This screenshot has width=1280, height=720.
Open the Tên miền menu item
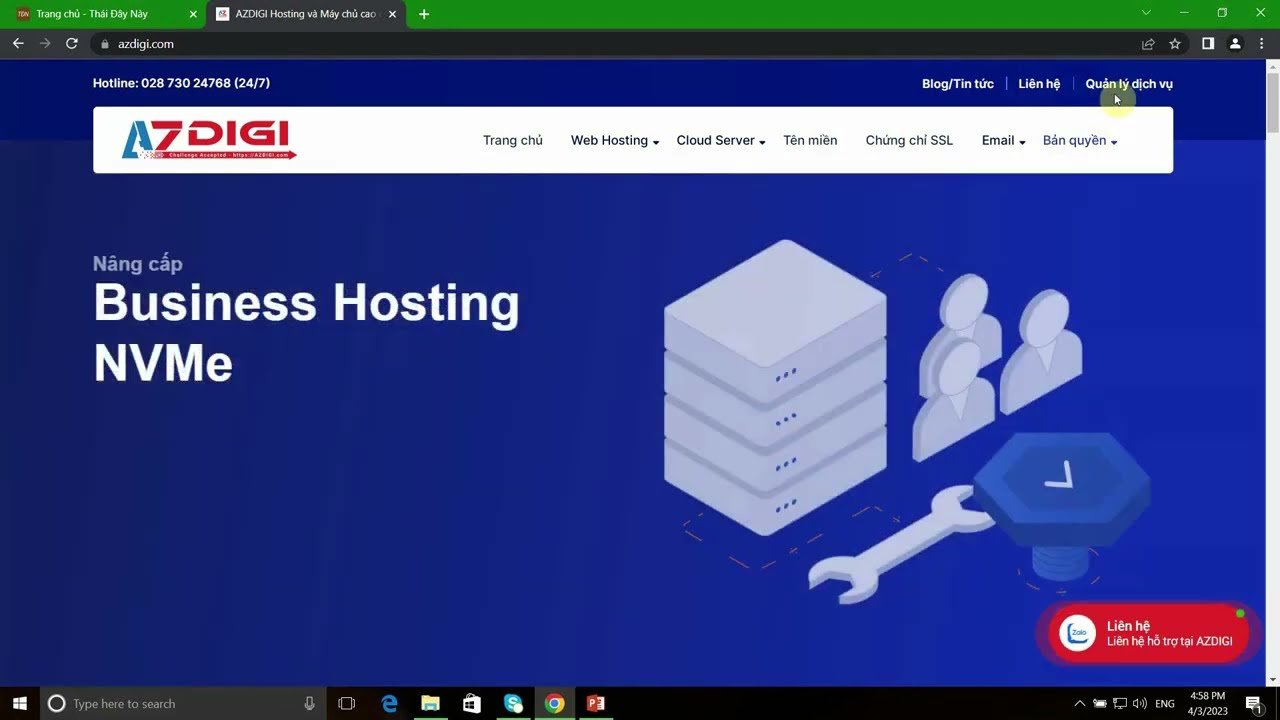click(x=810, y=140)
